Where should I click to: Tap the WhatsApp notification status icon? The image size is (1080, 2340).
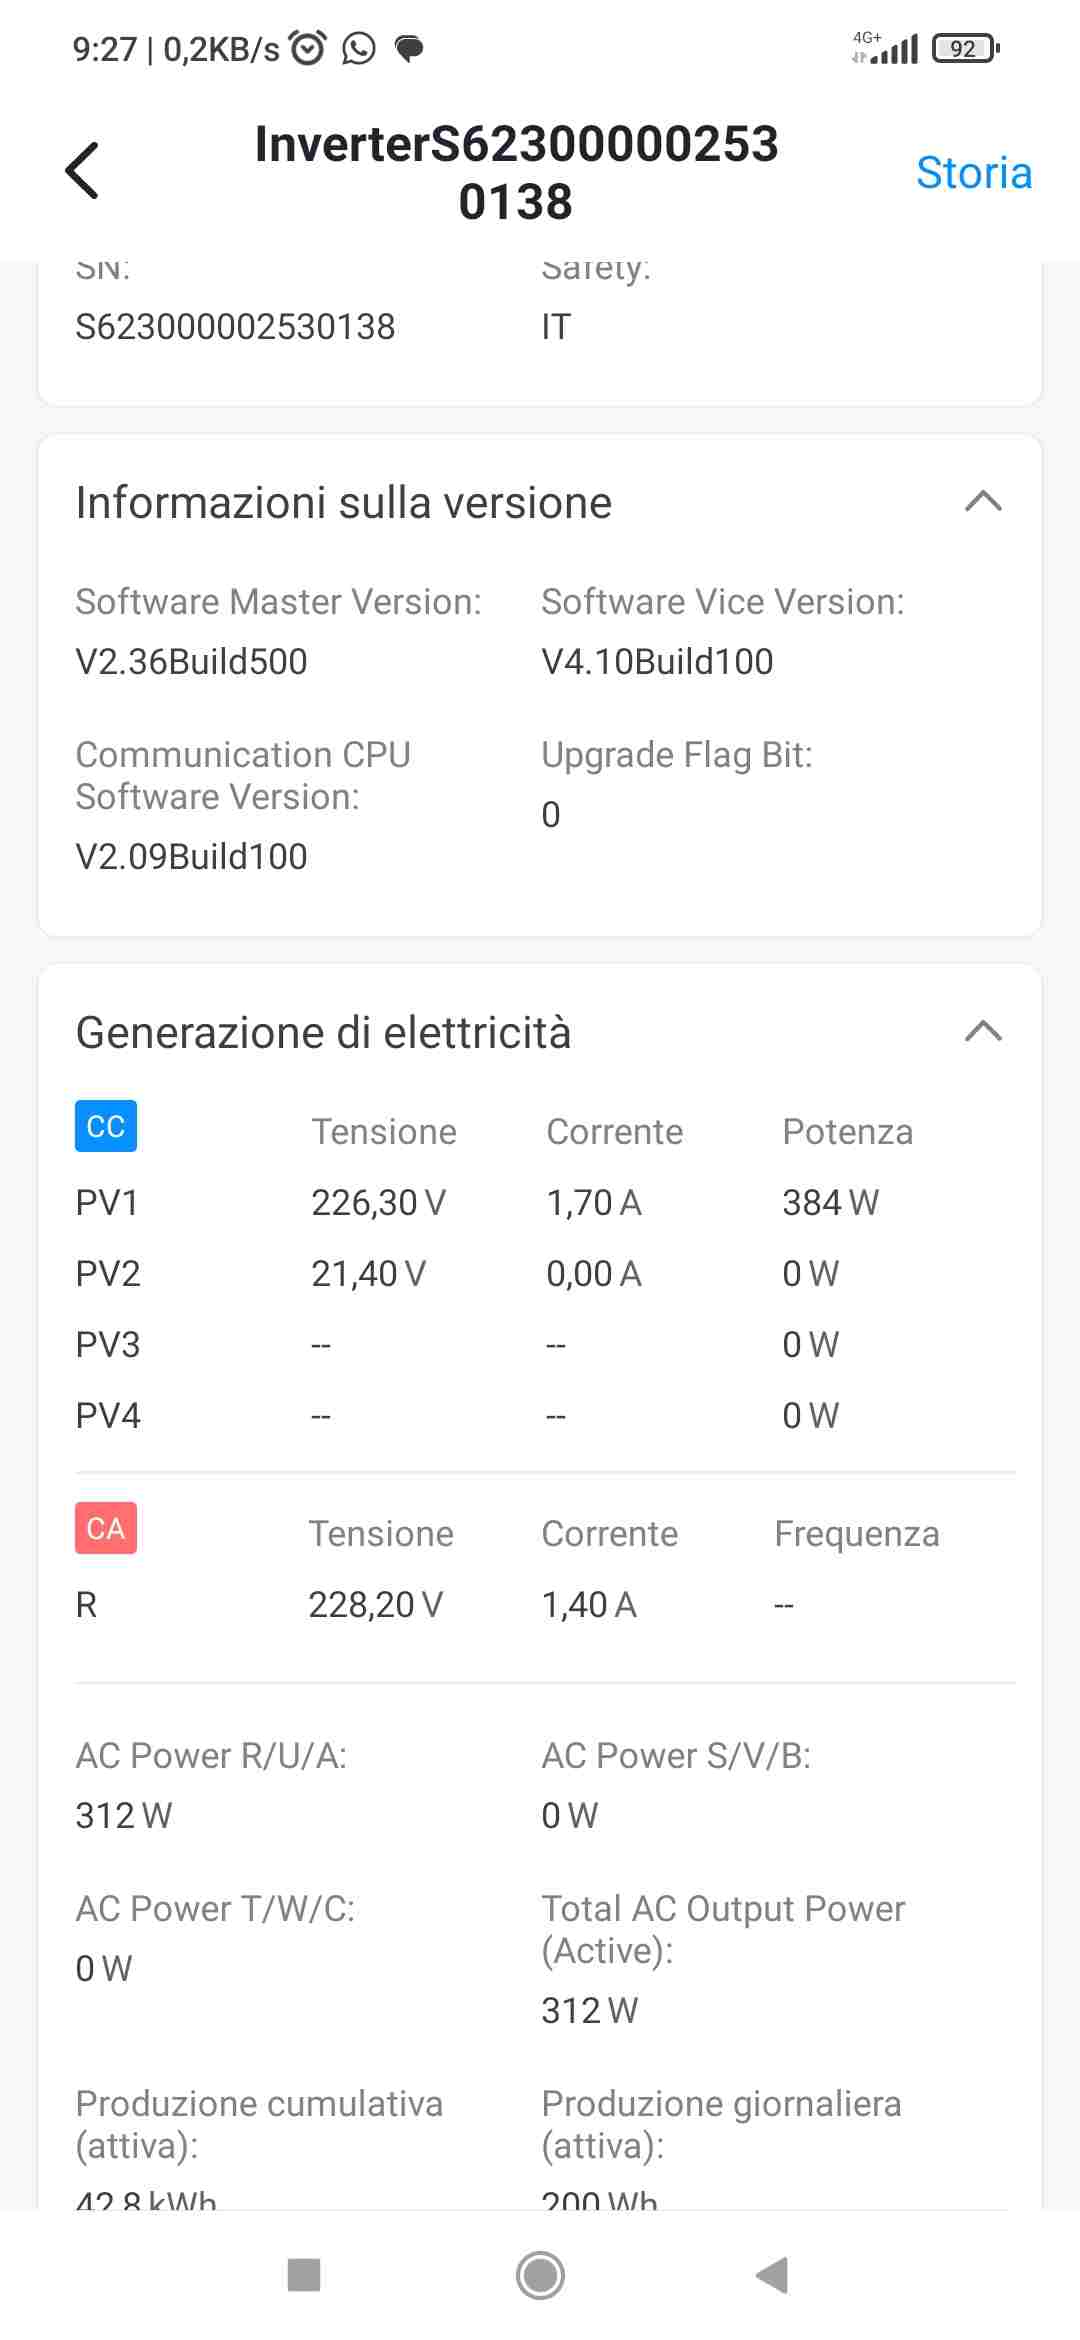click(358, 48)
